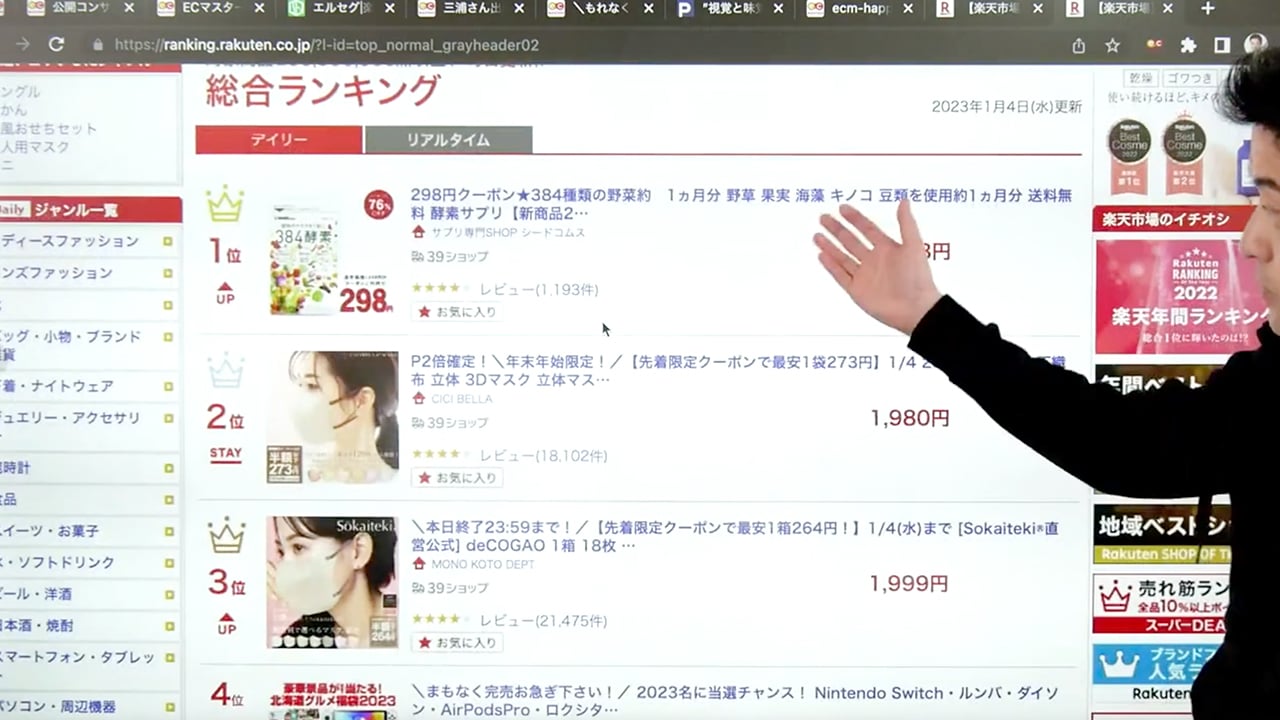Click 39ショップ badge on rank 1 item
Image resolution: width=1280 pixels, height=720 pixels.
click(x=450, y=257)
